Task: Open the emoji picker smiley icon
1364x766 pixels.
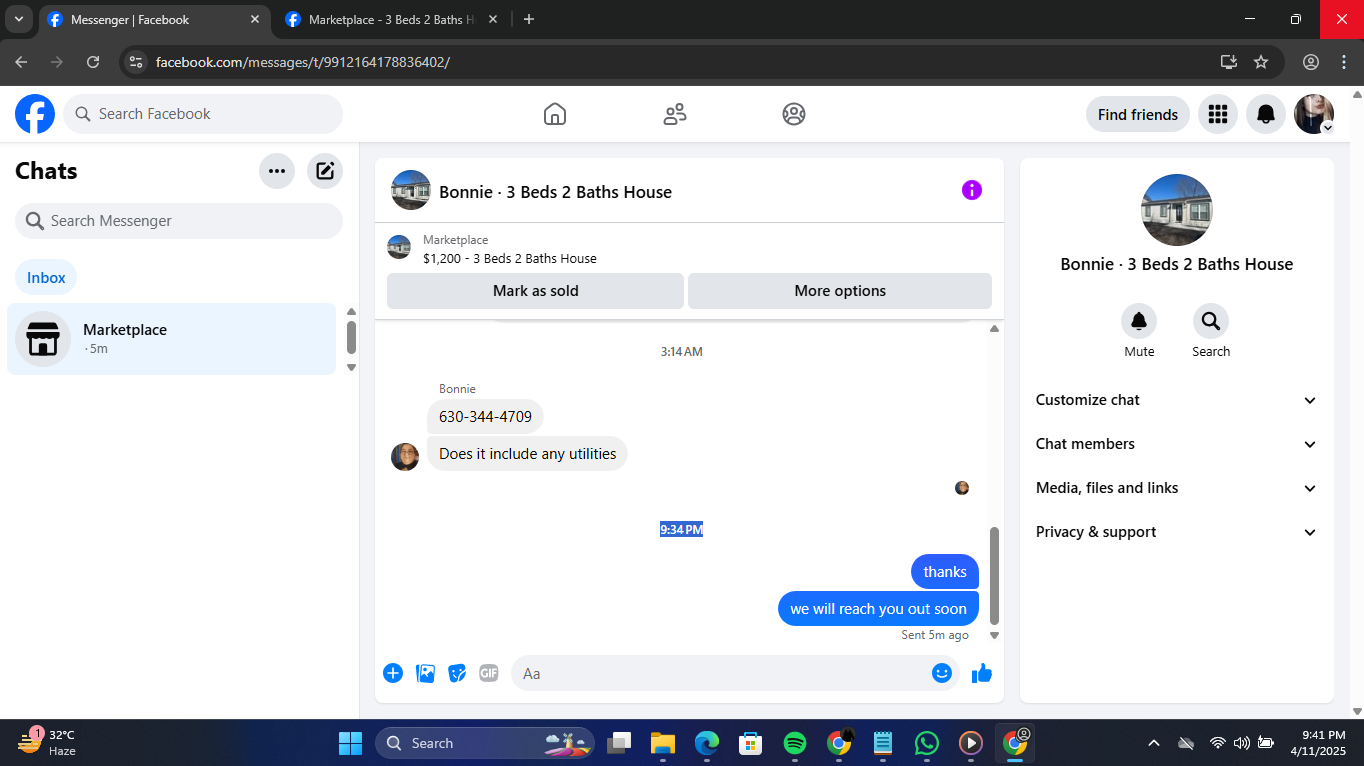Action: [x=941, y=673]
